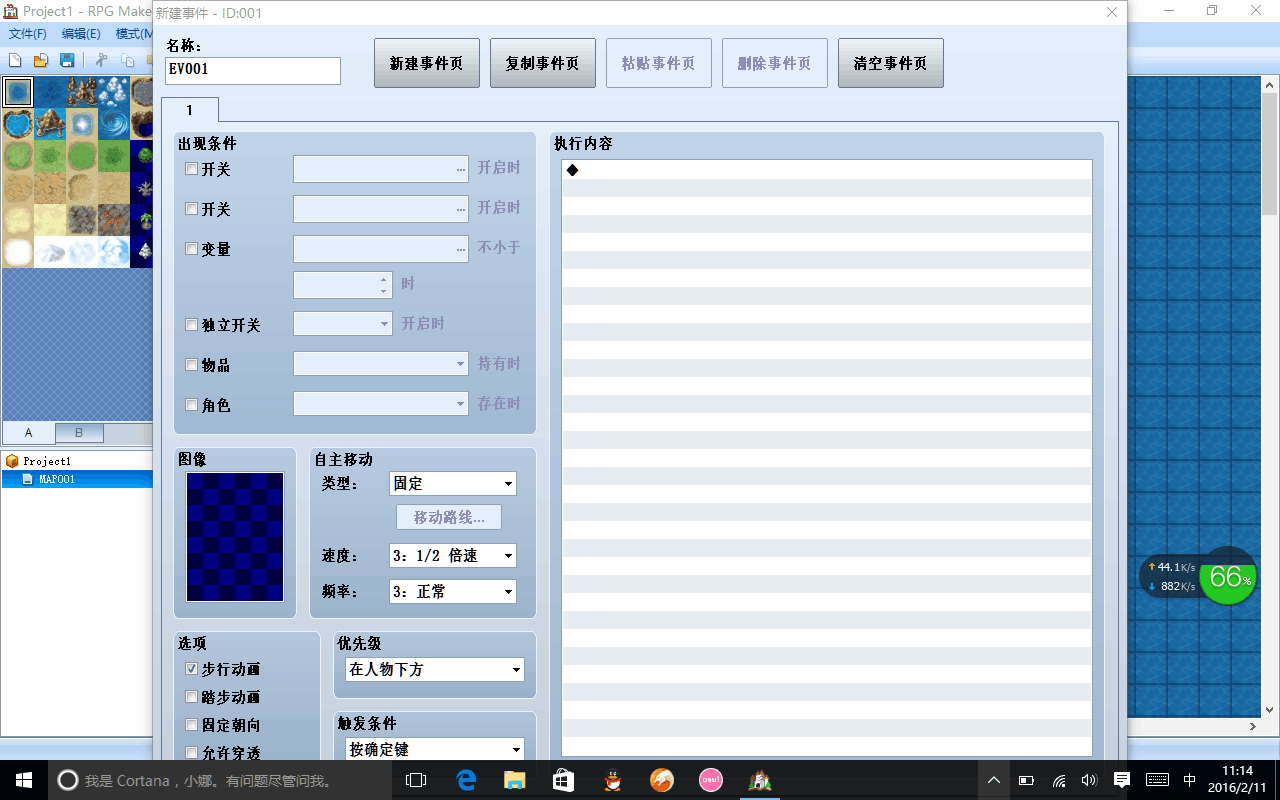Select the lava rock tile
The width and height of the screenshot is (1280, 800).
[x=114, y=220]
